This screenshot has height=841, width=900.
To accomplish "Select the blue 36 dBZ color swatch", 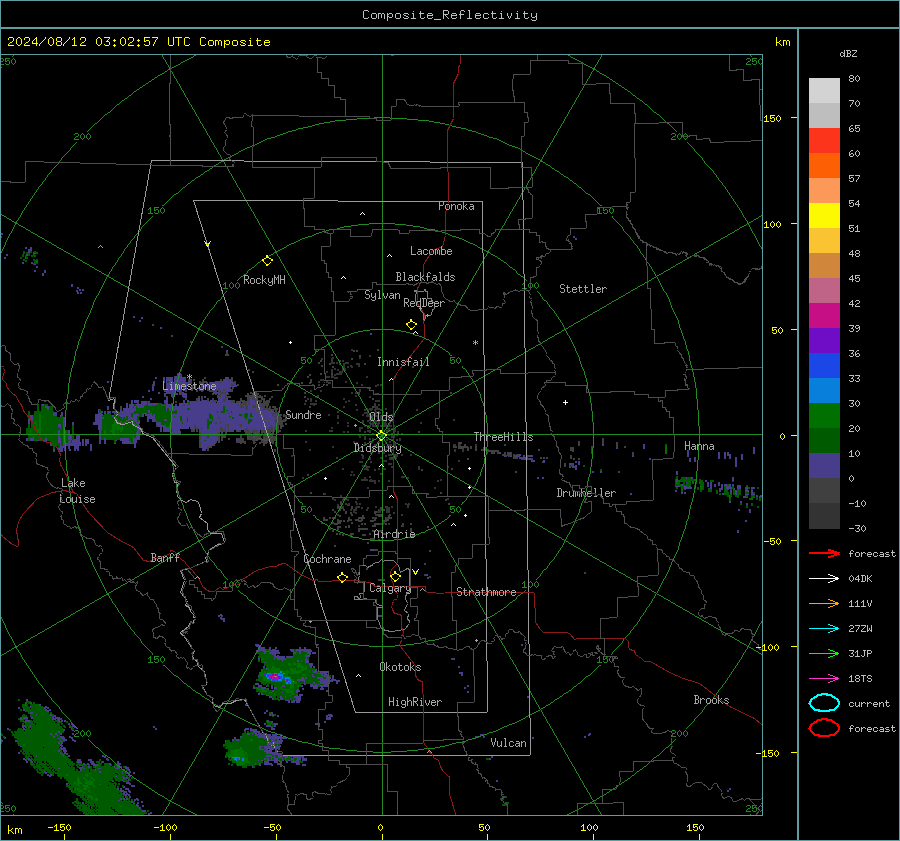I will click(824, 366).
